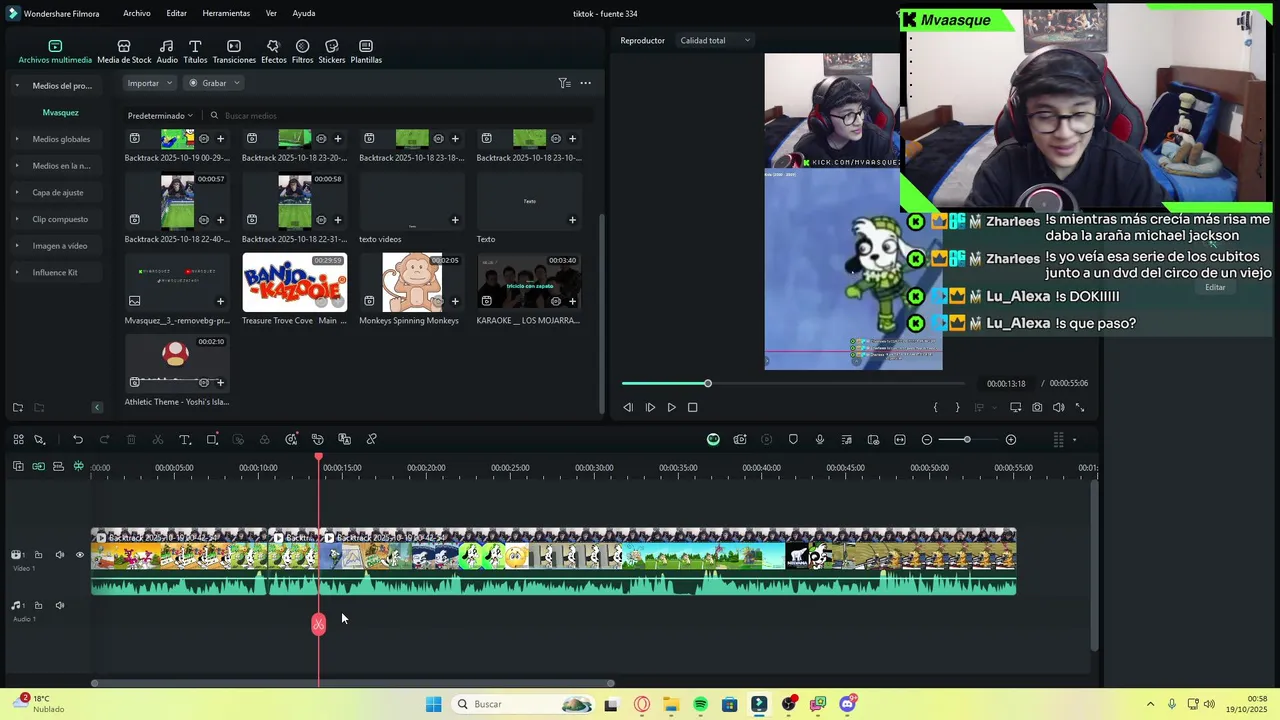Add the Texto clip to timeline
Screen dimensions: 1280x720
point(572,220)
